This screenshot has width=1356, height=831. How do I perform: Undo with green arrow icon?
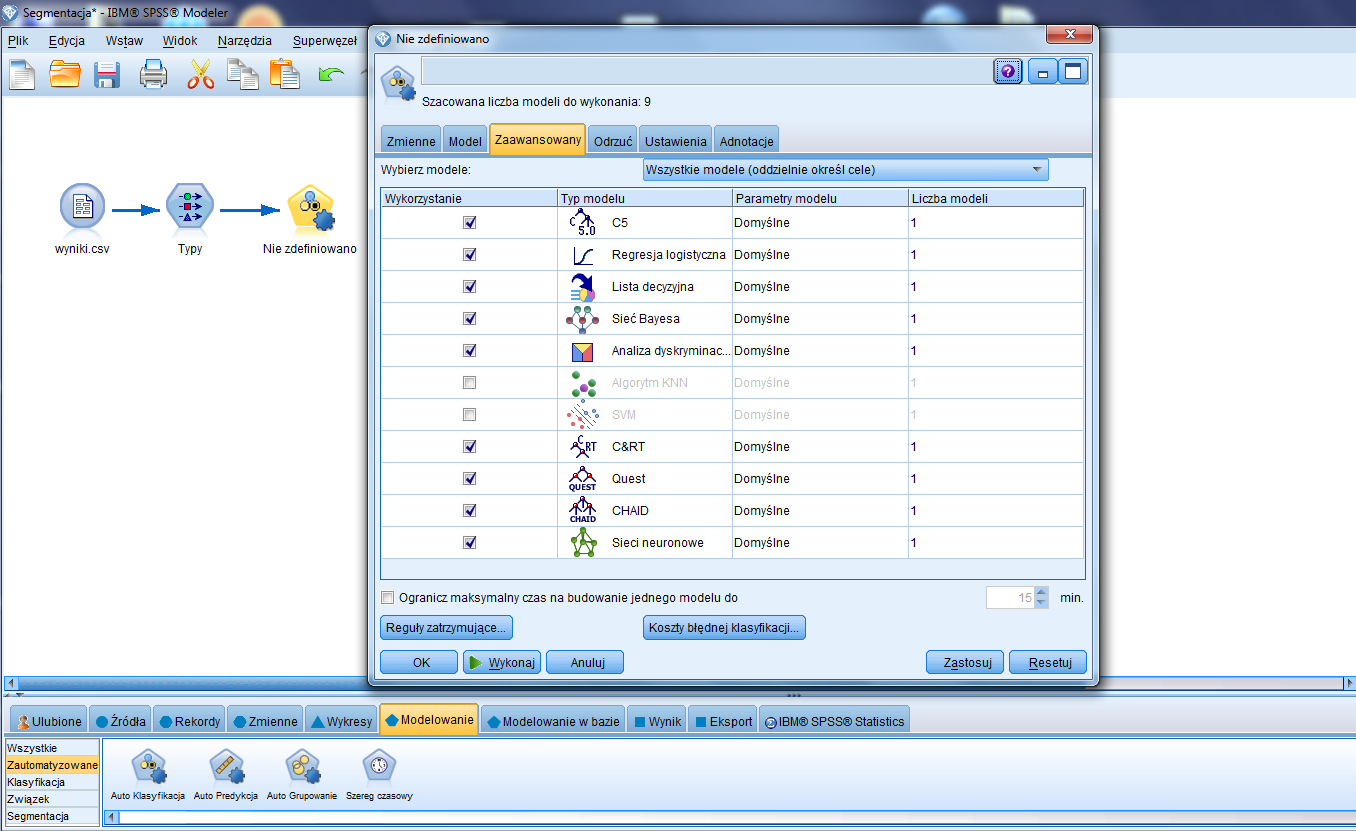click(331, 75)
